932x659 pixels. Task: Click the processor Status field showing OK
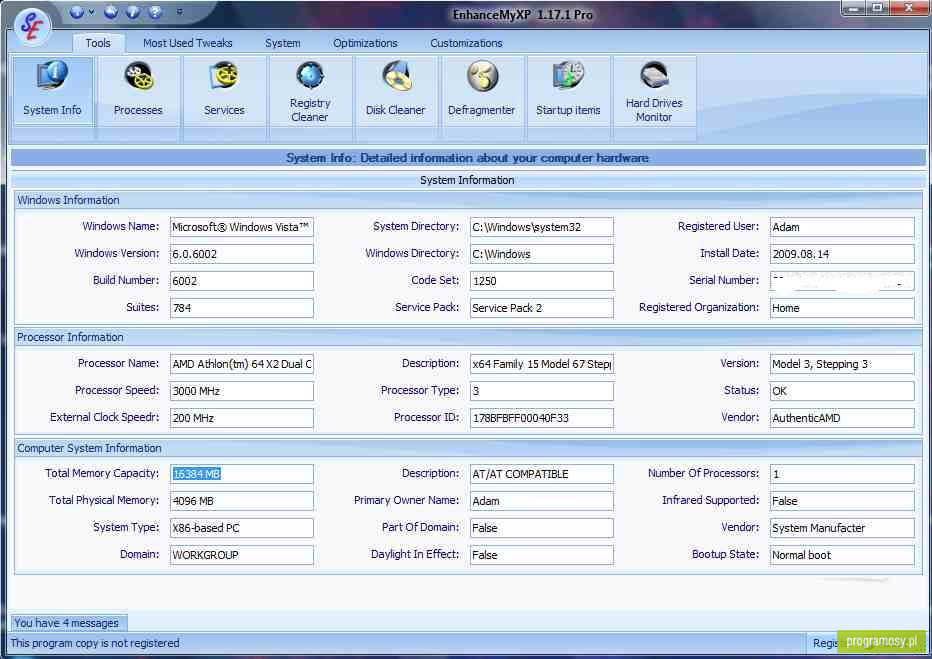842,391
